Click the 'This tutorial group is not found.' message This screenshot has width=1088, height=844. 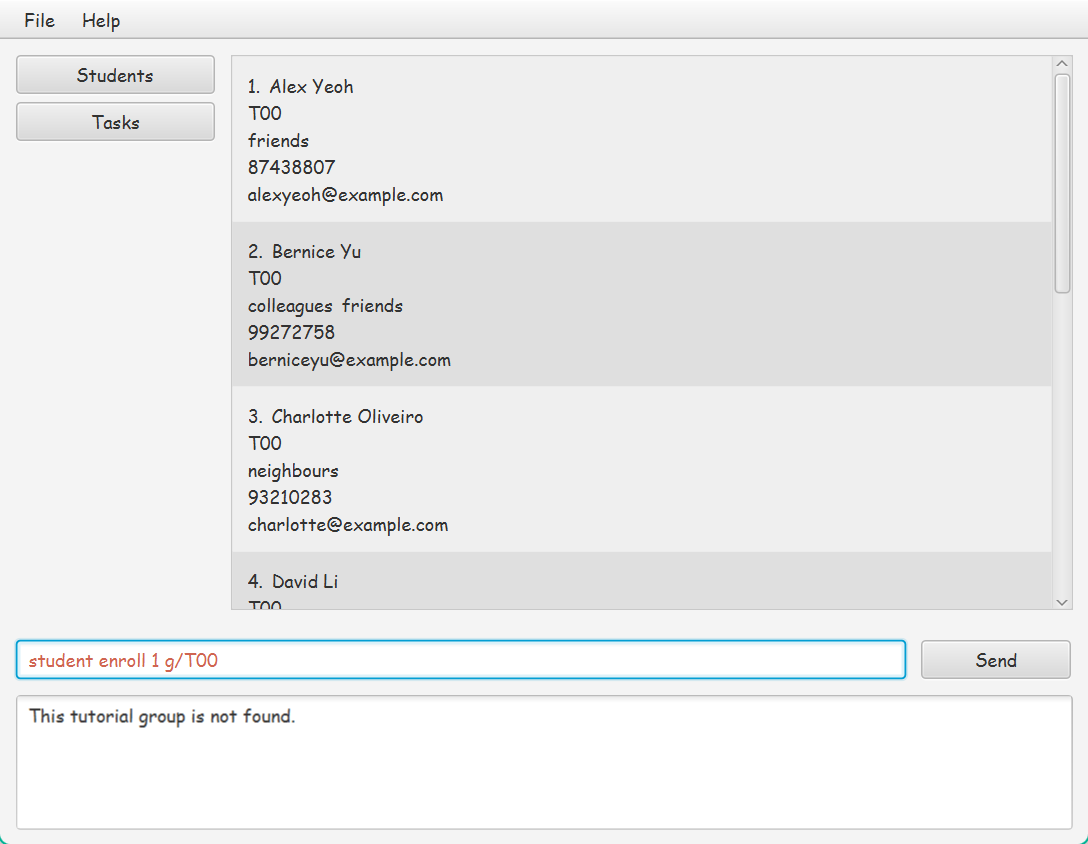tap(162, 716)
